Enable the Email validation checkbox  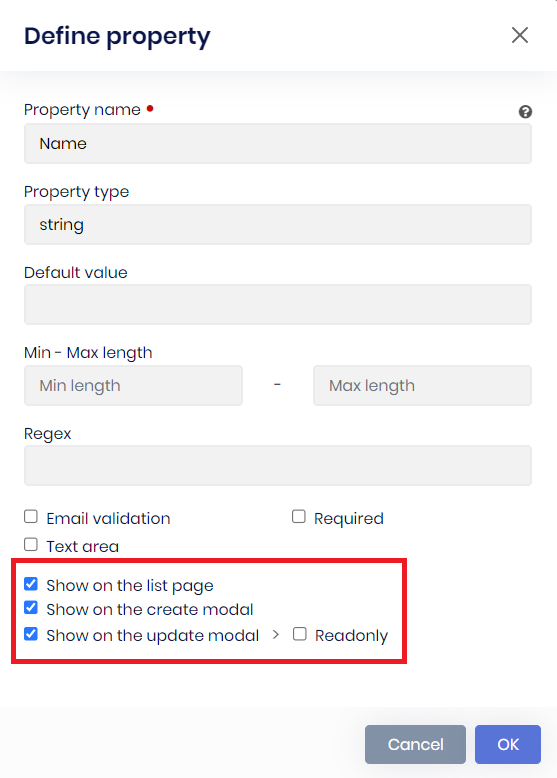(x=31, y=517)
